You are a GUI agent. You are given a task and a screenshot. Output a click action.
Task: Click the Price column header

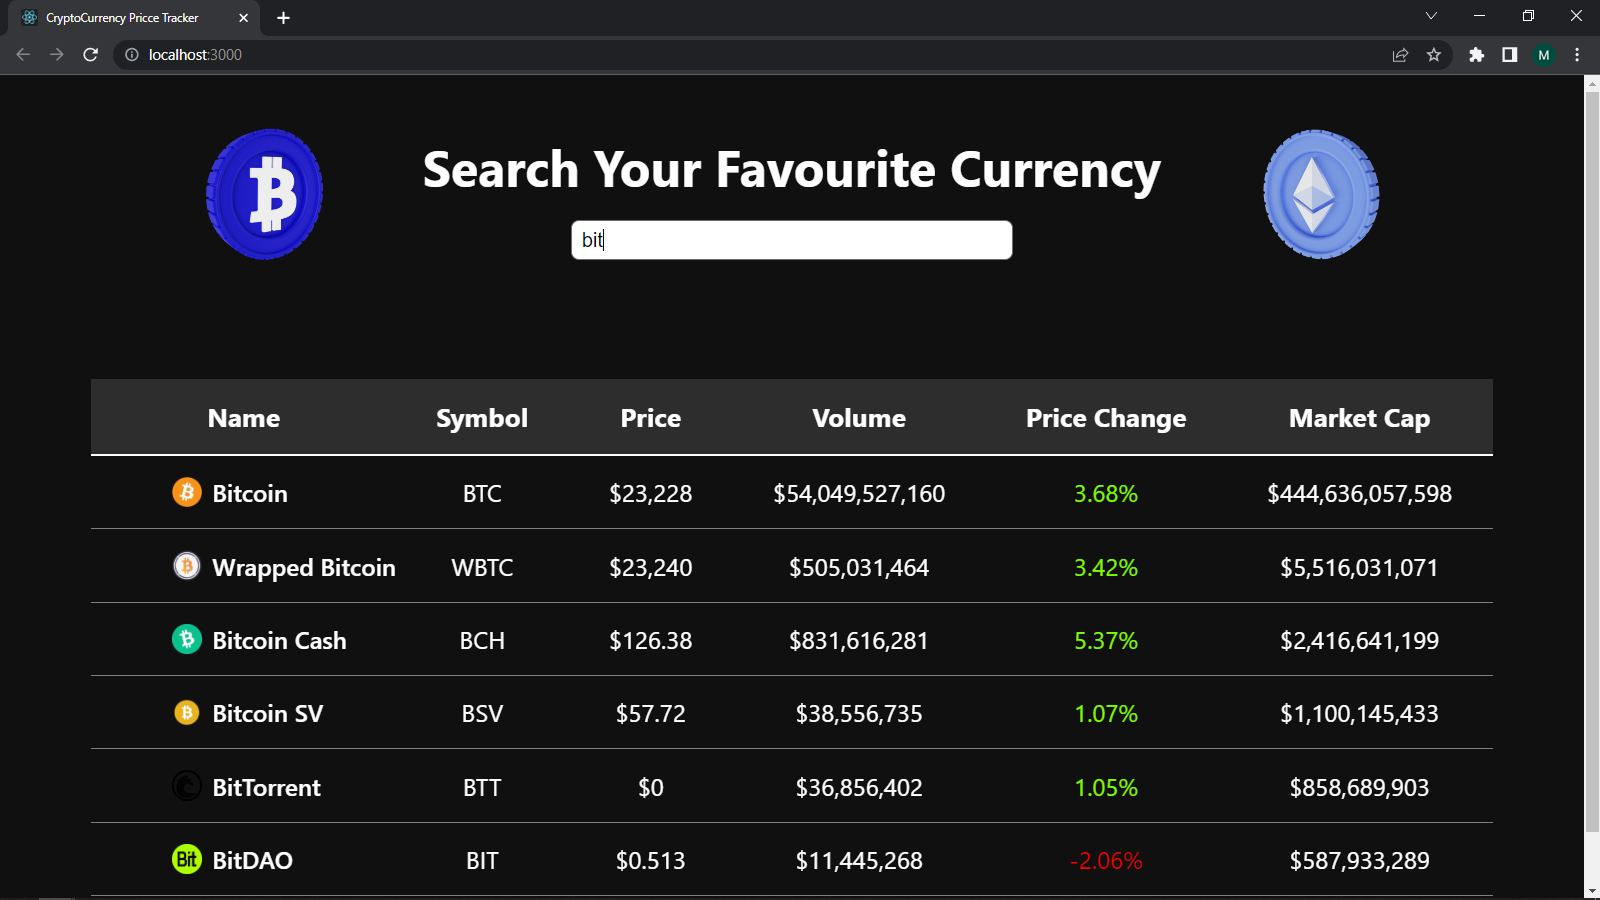click(651, 418)
